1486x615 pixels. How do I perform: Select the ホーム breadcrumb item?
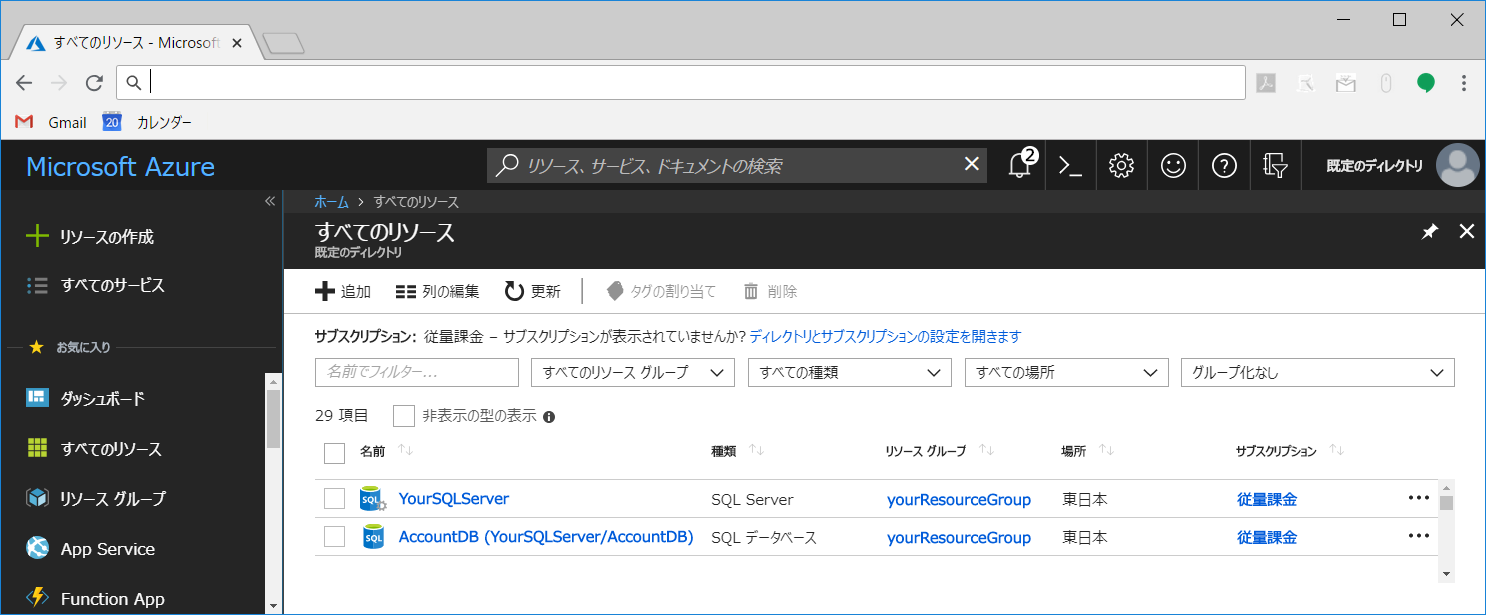pos(331,201)
